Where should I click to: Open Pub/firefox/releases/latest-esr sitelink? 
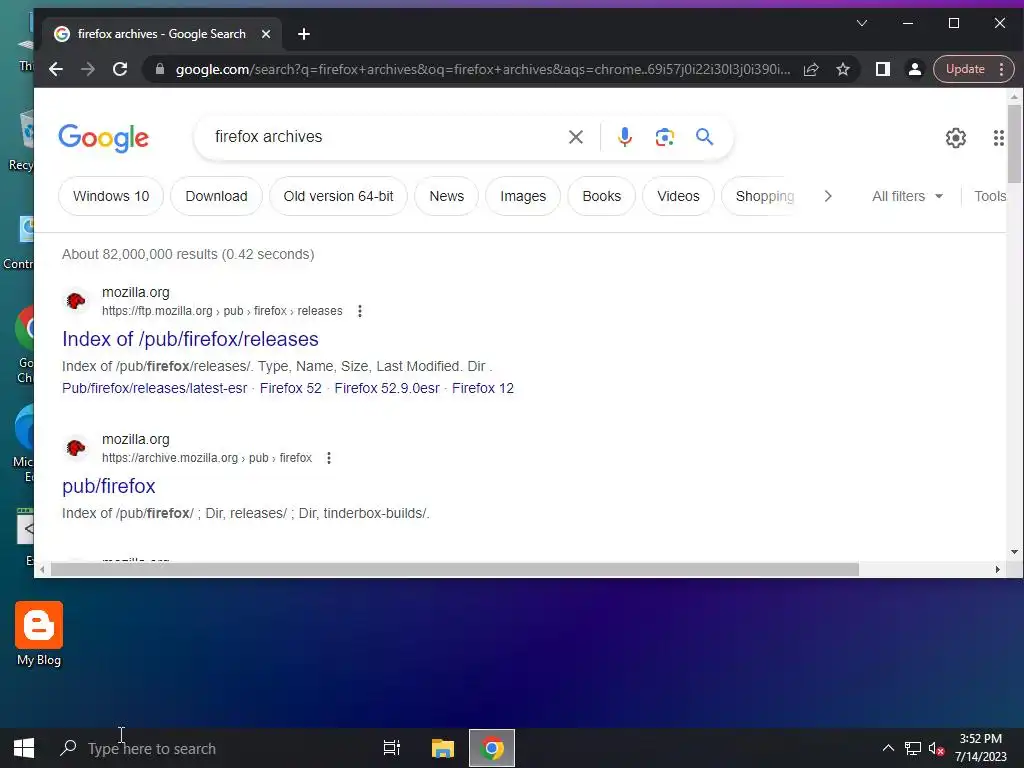point(154,388)
